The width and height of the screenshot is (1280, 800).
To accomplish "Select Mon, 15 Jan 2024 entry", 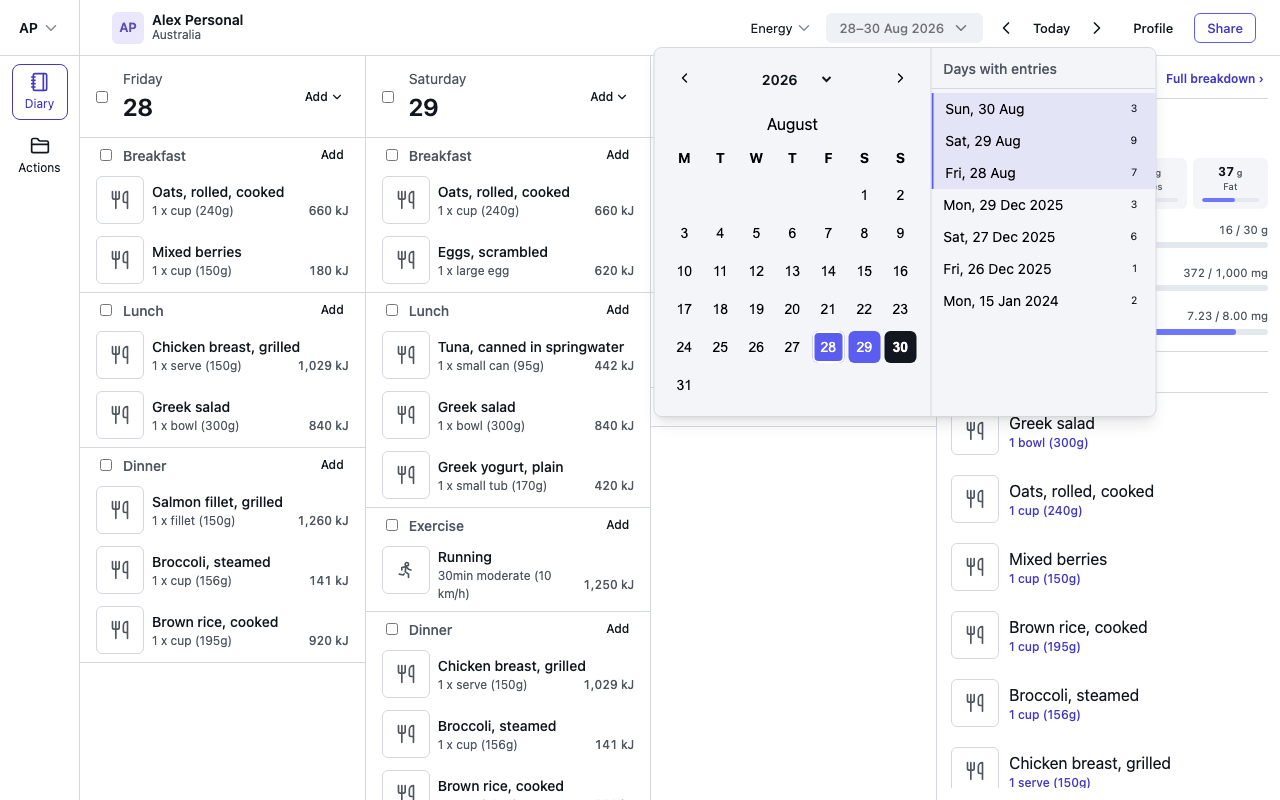I will [1043, 301].
